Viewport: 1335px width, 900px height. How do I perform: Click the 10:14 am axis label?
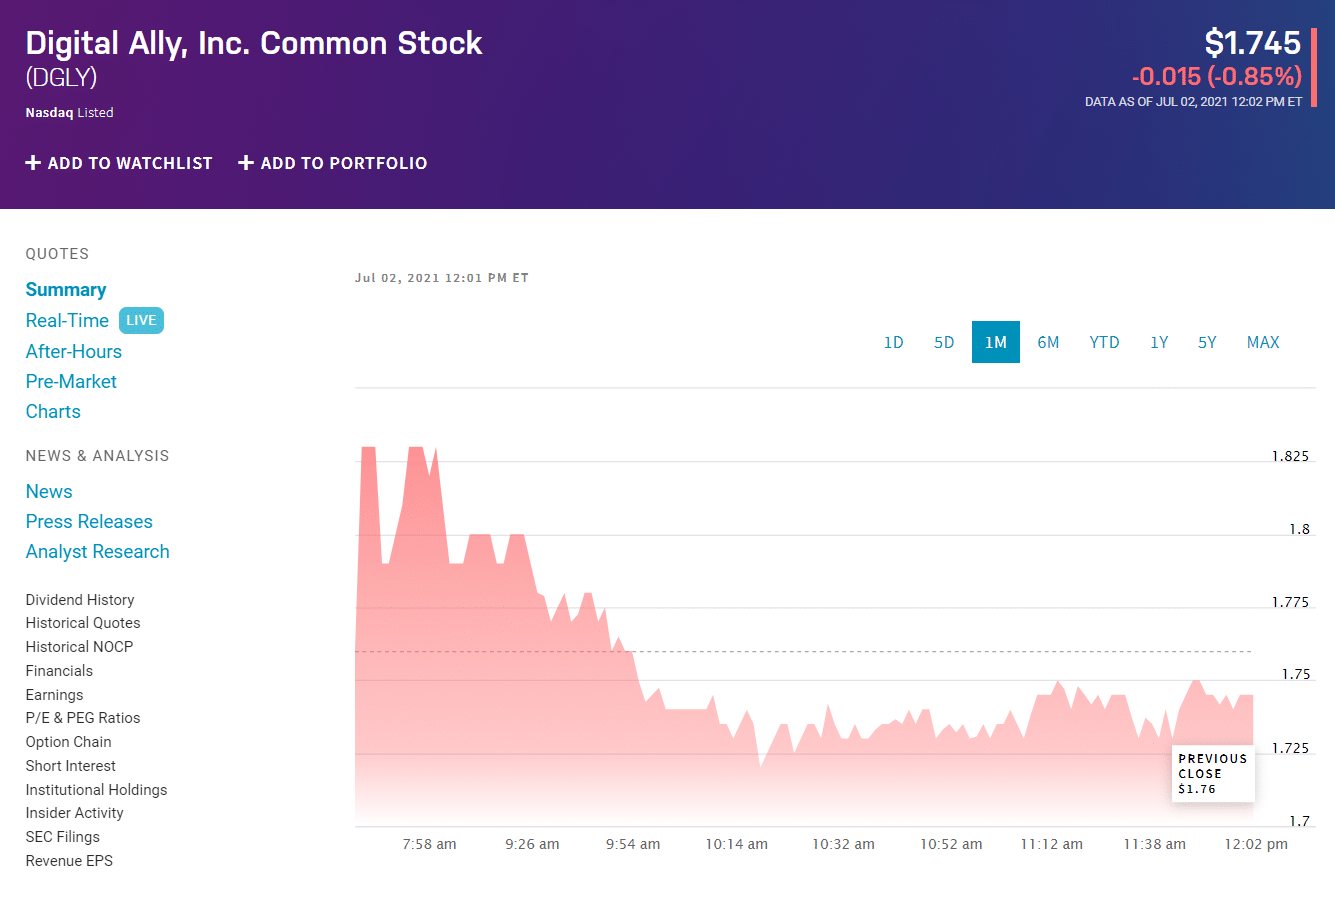737,844
